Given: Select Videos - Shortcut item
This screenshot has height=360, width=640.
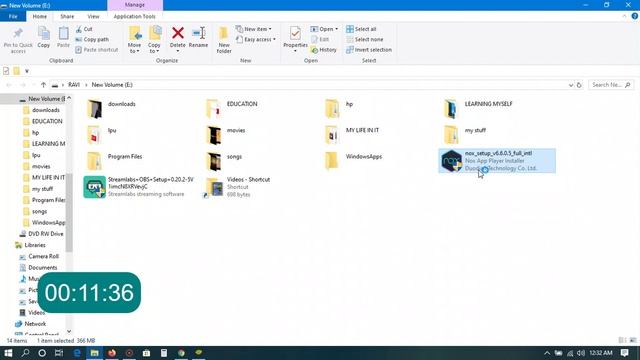Looking at the screenshot, I should point(237,187).
